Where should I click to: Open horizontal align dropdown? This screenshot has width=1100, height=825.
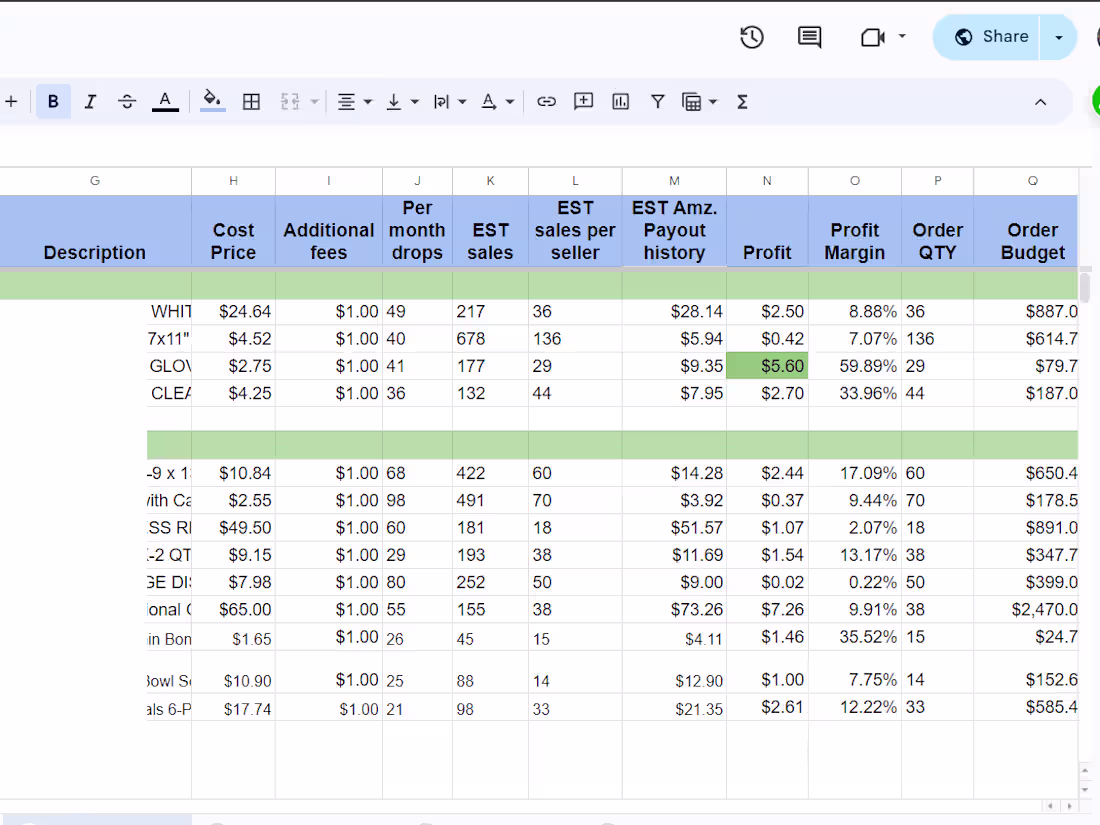point(354,101)
